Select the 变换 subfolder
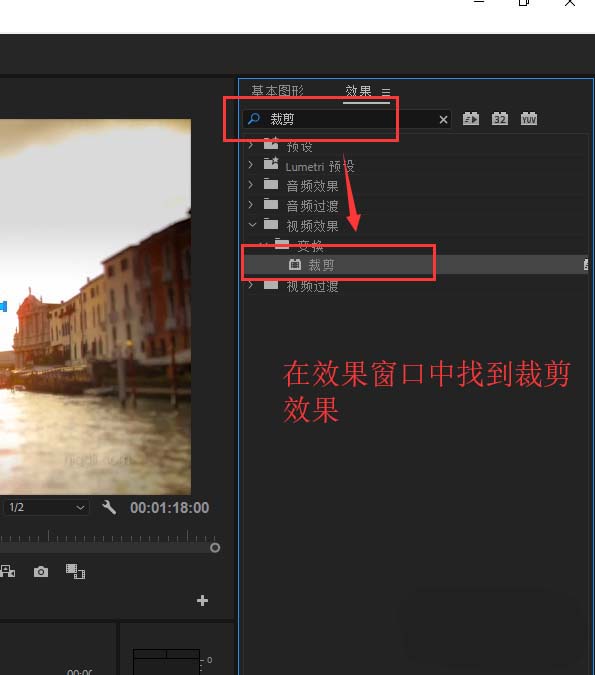Screen dimensions: 595x675 (x=310, y=246)
